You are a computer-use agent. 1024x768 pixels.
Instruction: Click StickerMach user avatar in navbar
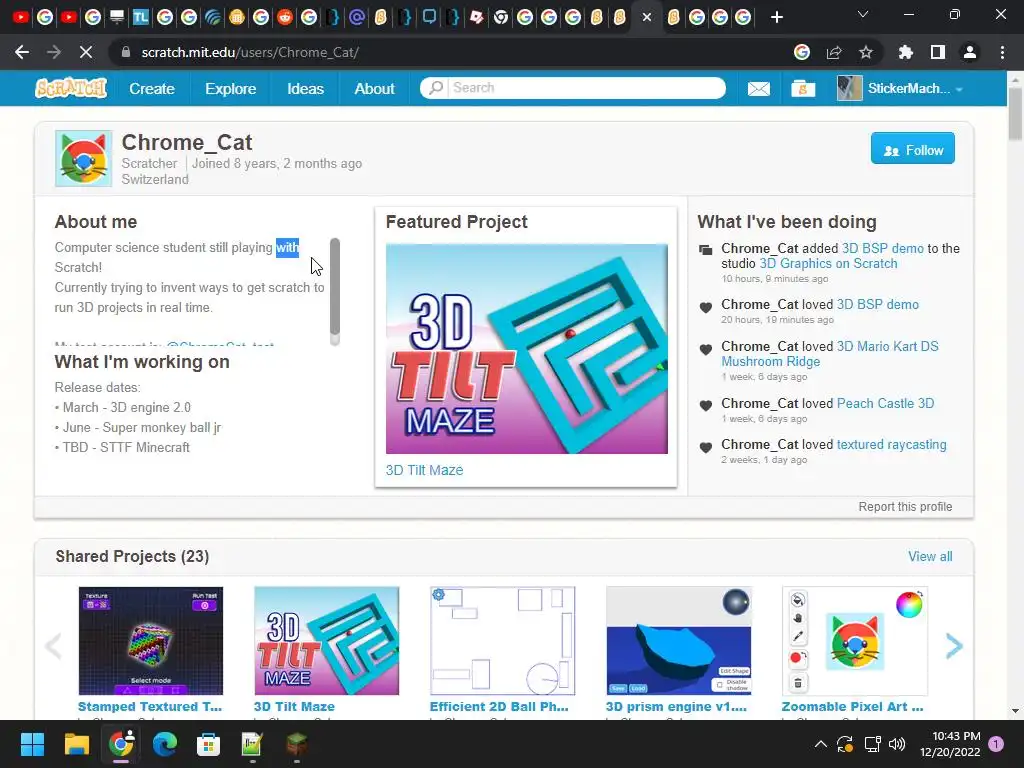(x=849, y=88)
